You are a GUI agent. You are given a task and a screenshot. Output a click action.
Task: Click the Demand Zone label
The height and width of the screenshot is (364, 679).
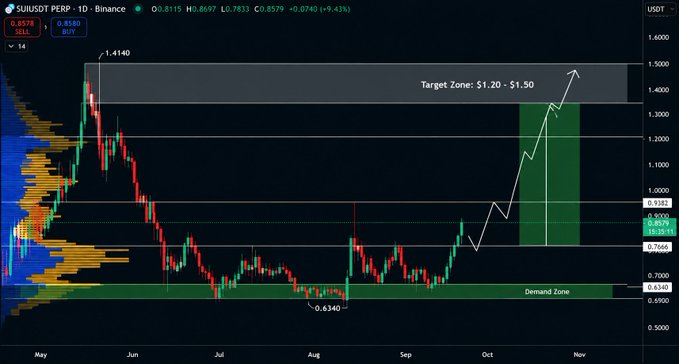pos(547,292)
